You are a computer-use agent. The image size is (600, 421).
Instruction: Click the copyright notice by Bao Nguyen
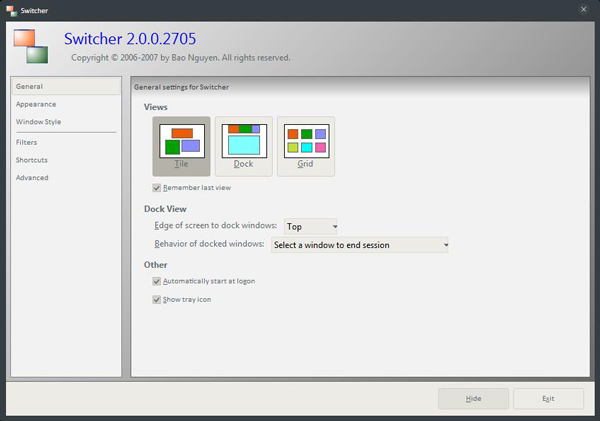click(181, 58)
